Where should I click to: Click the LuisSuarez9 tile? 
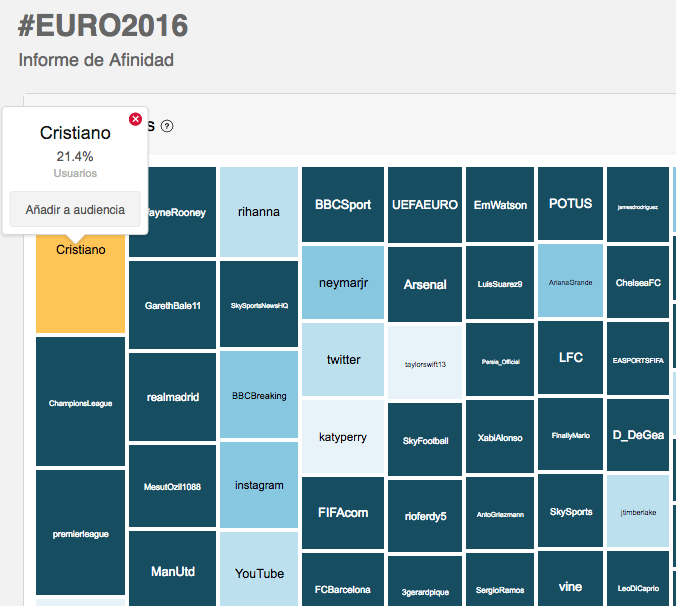click(x=500, y=283)
